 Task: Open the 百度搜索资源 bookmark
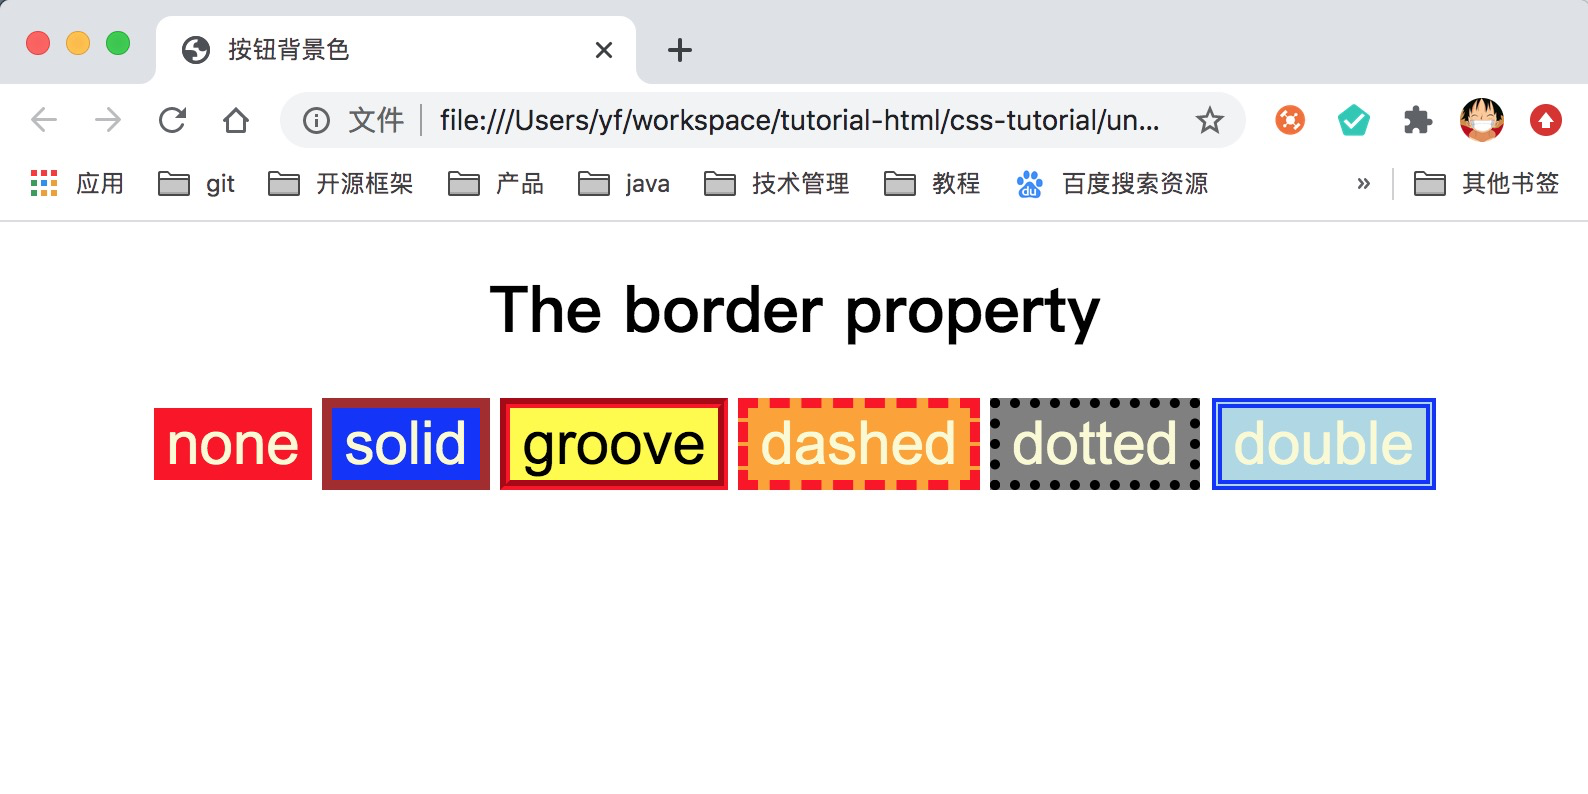tap(1112, 184)
